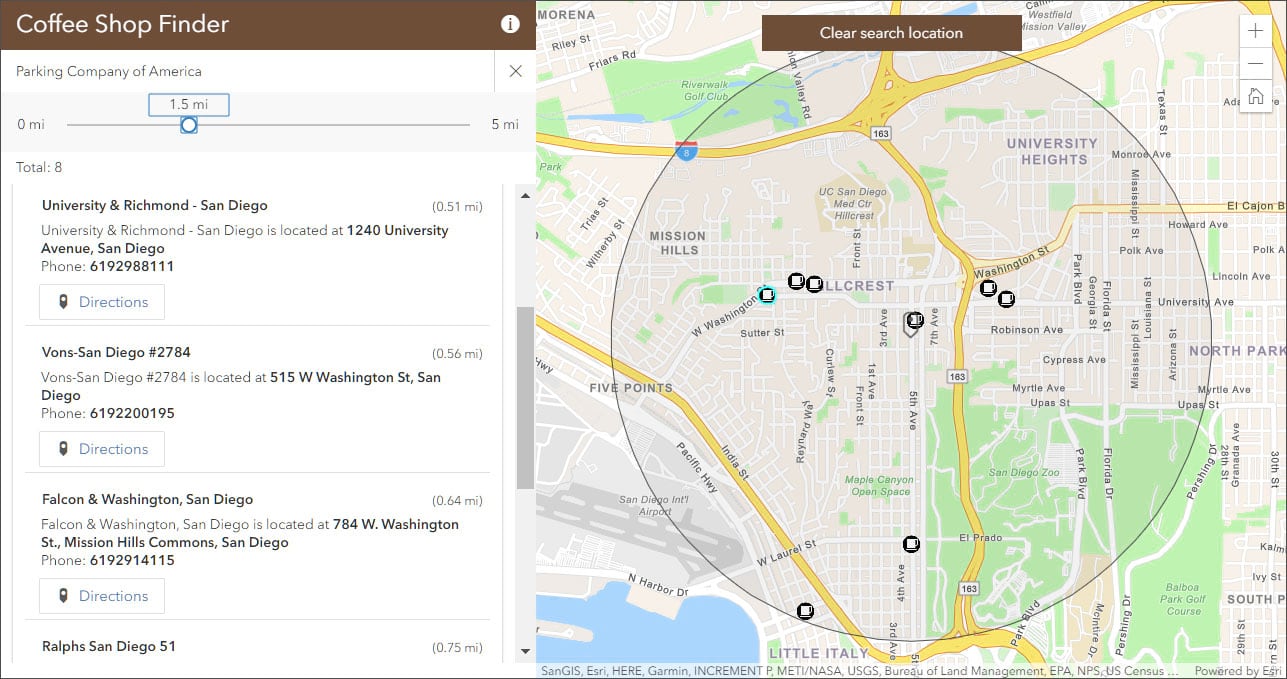Focus the Parking Company of America search field
The height and width of the screenshot is (679, 1287).
(248, 71)
